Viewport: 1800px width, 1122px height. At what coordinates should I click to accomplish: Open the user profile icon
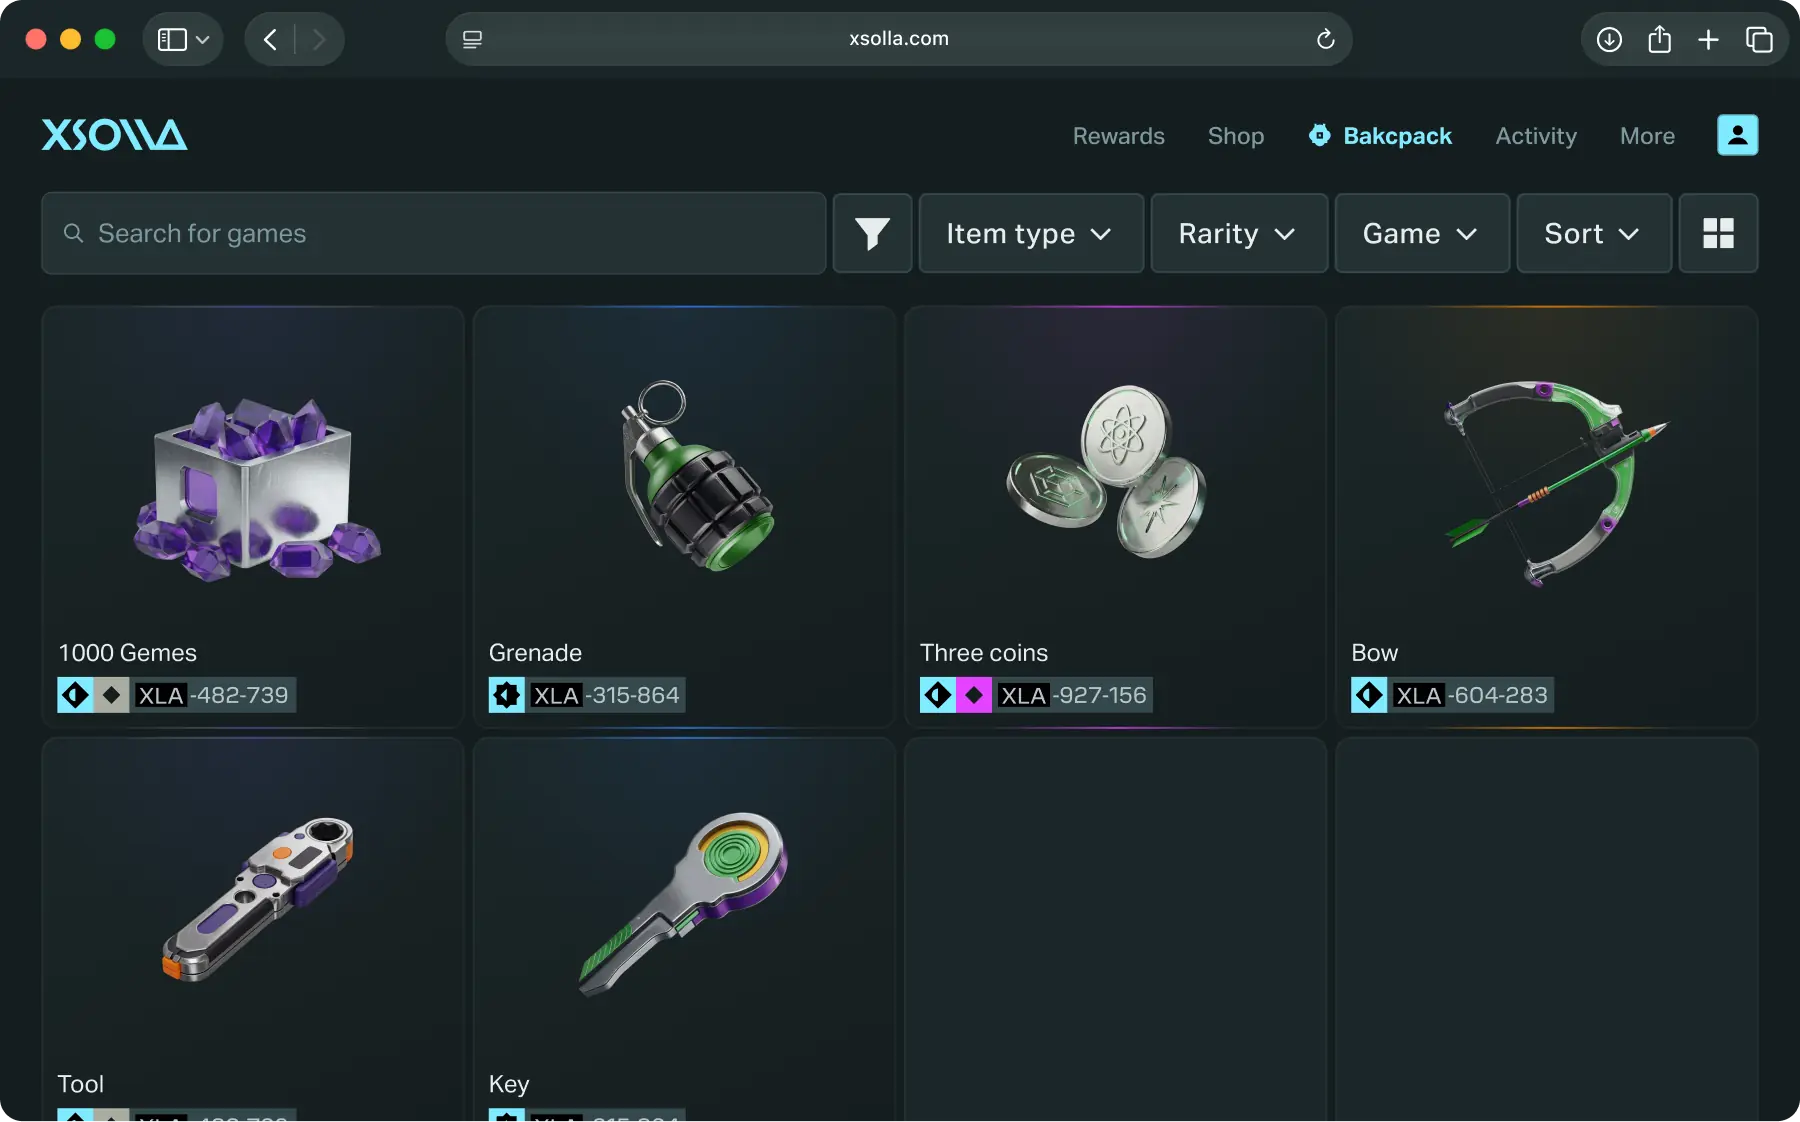coord(1737,135)
